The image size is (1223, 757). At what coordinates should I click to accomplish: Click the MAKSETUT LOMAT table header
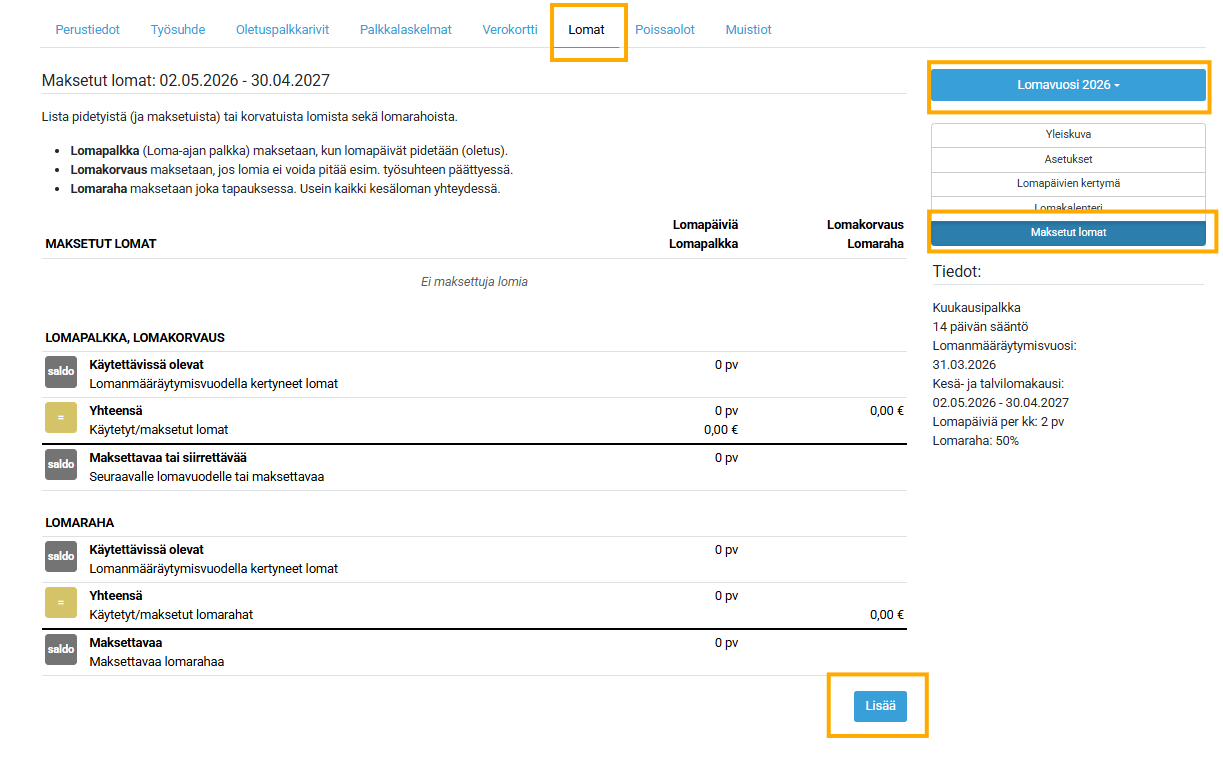click(x=101, y=244)
